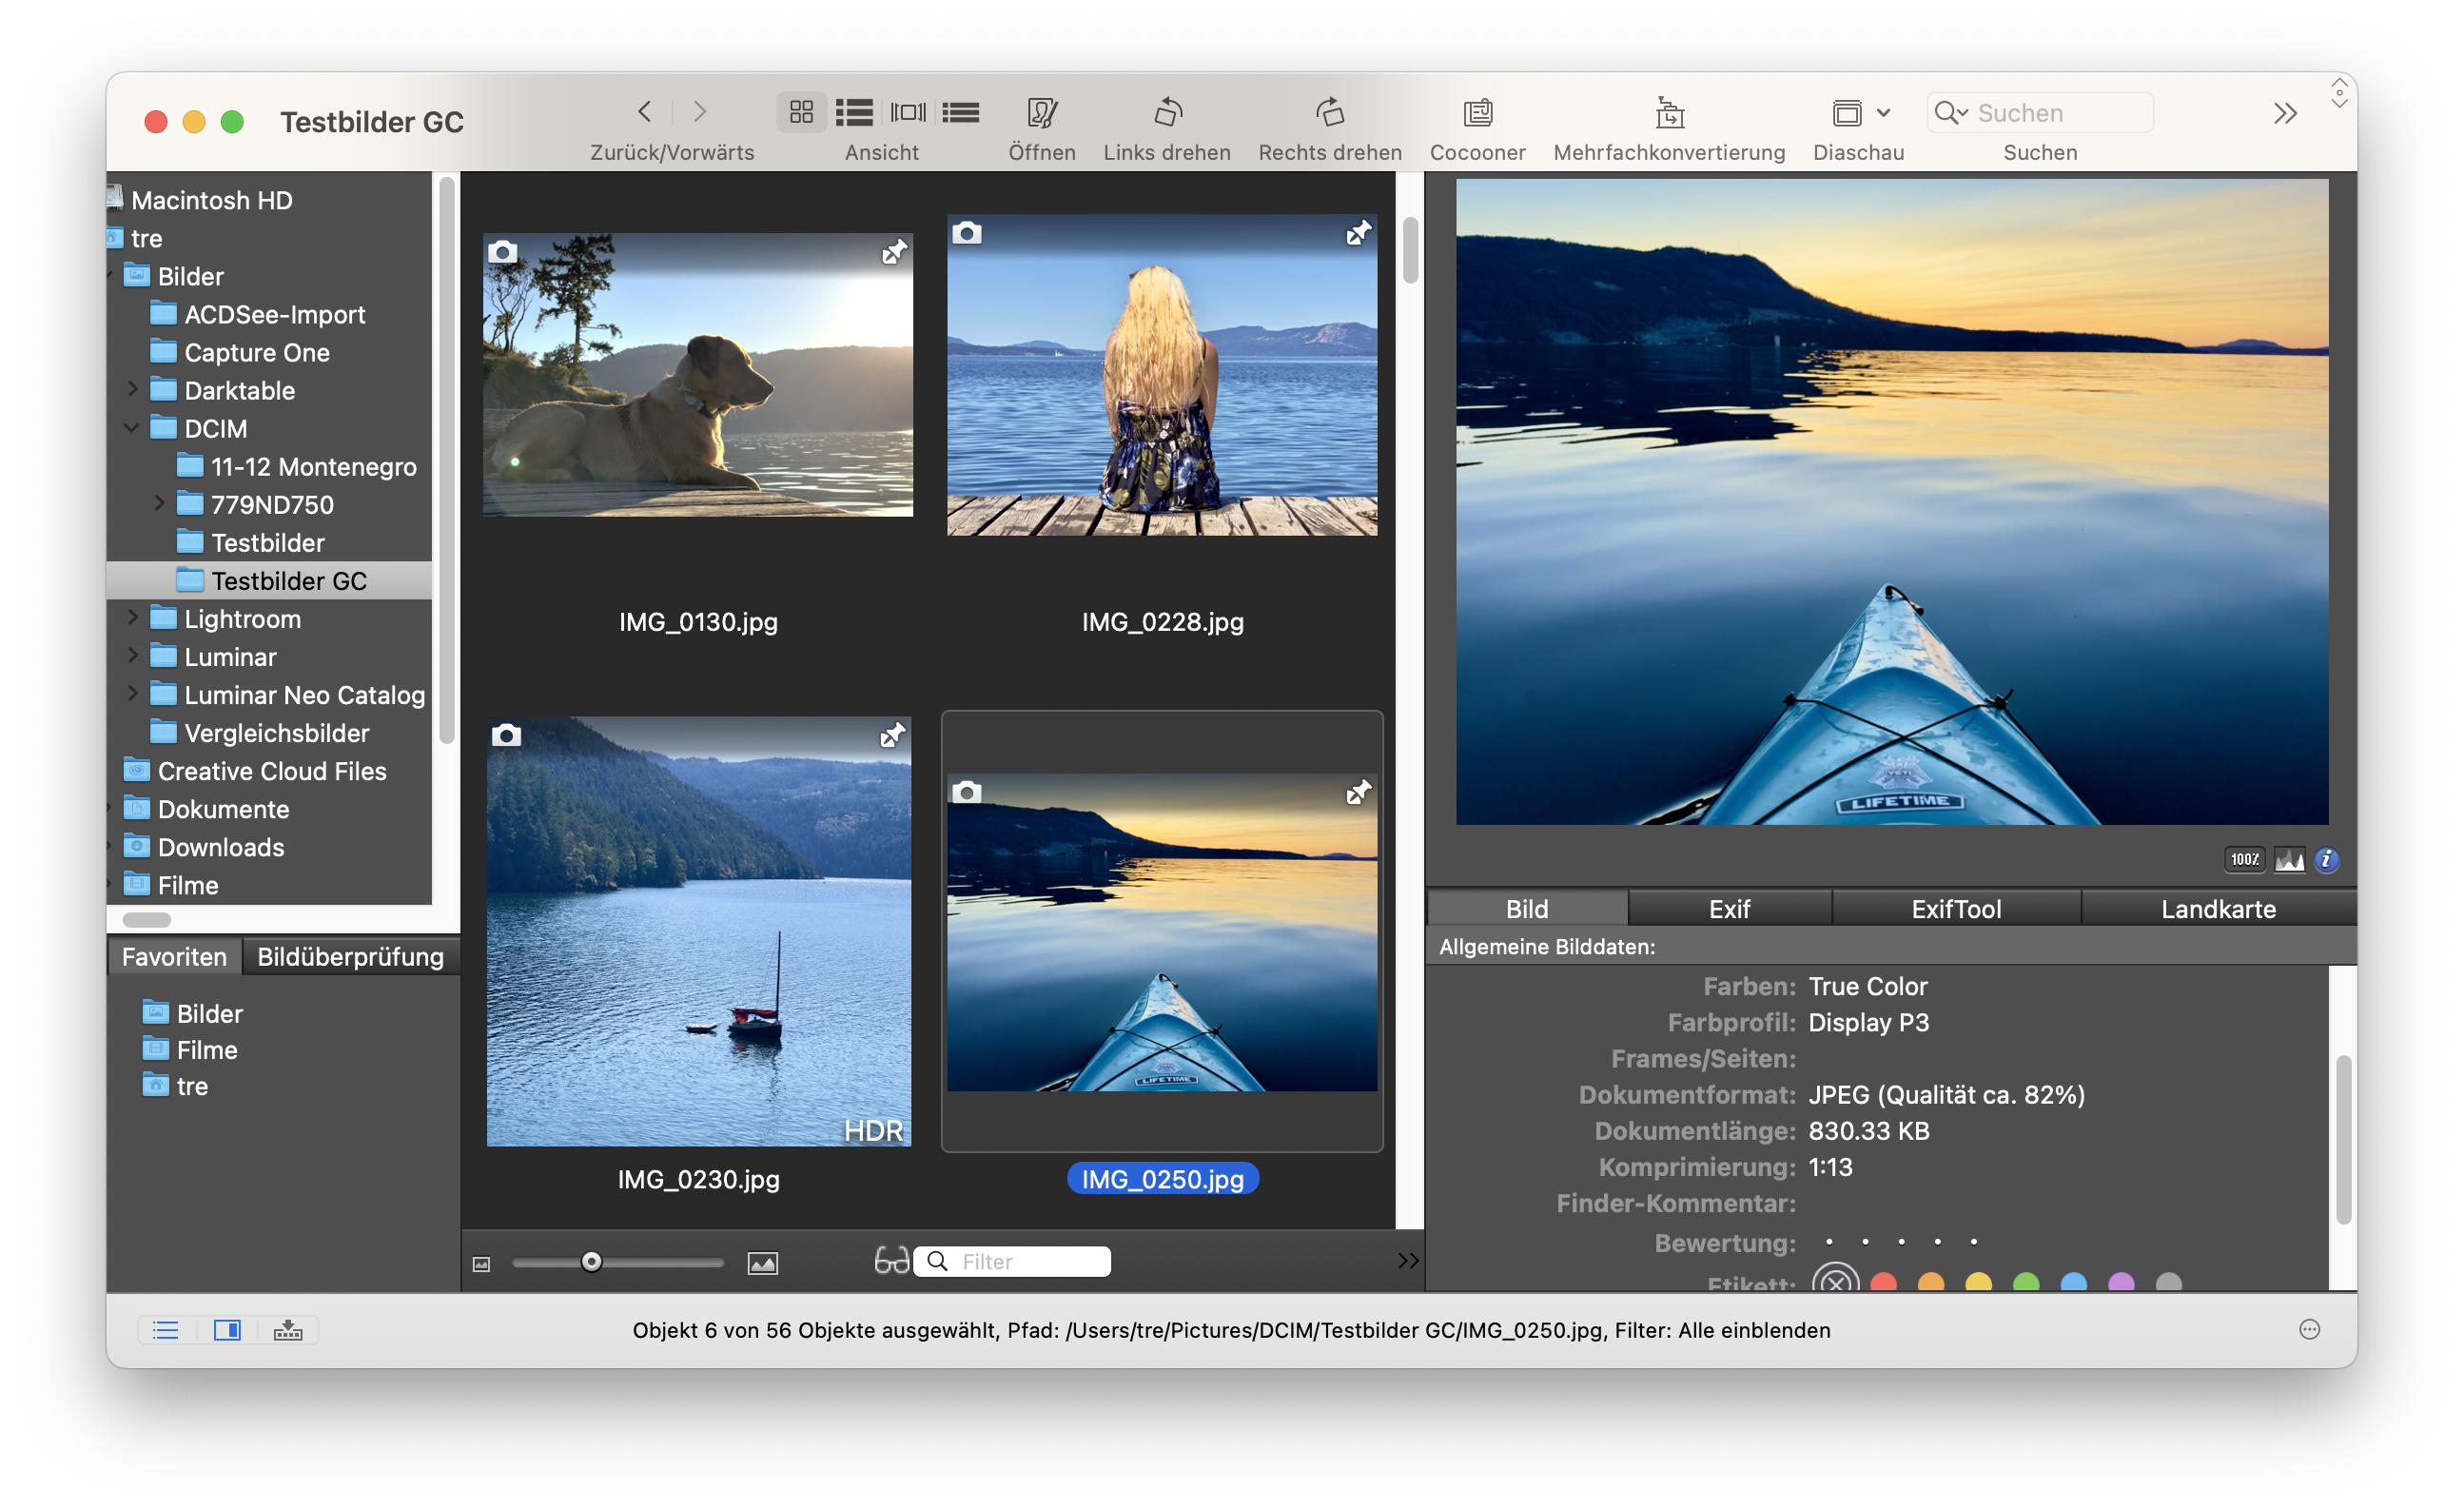Click the glasses icon beside the Filter field

click(891, 1260)
